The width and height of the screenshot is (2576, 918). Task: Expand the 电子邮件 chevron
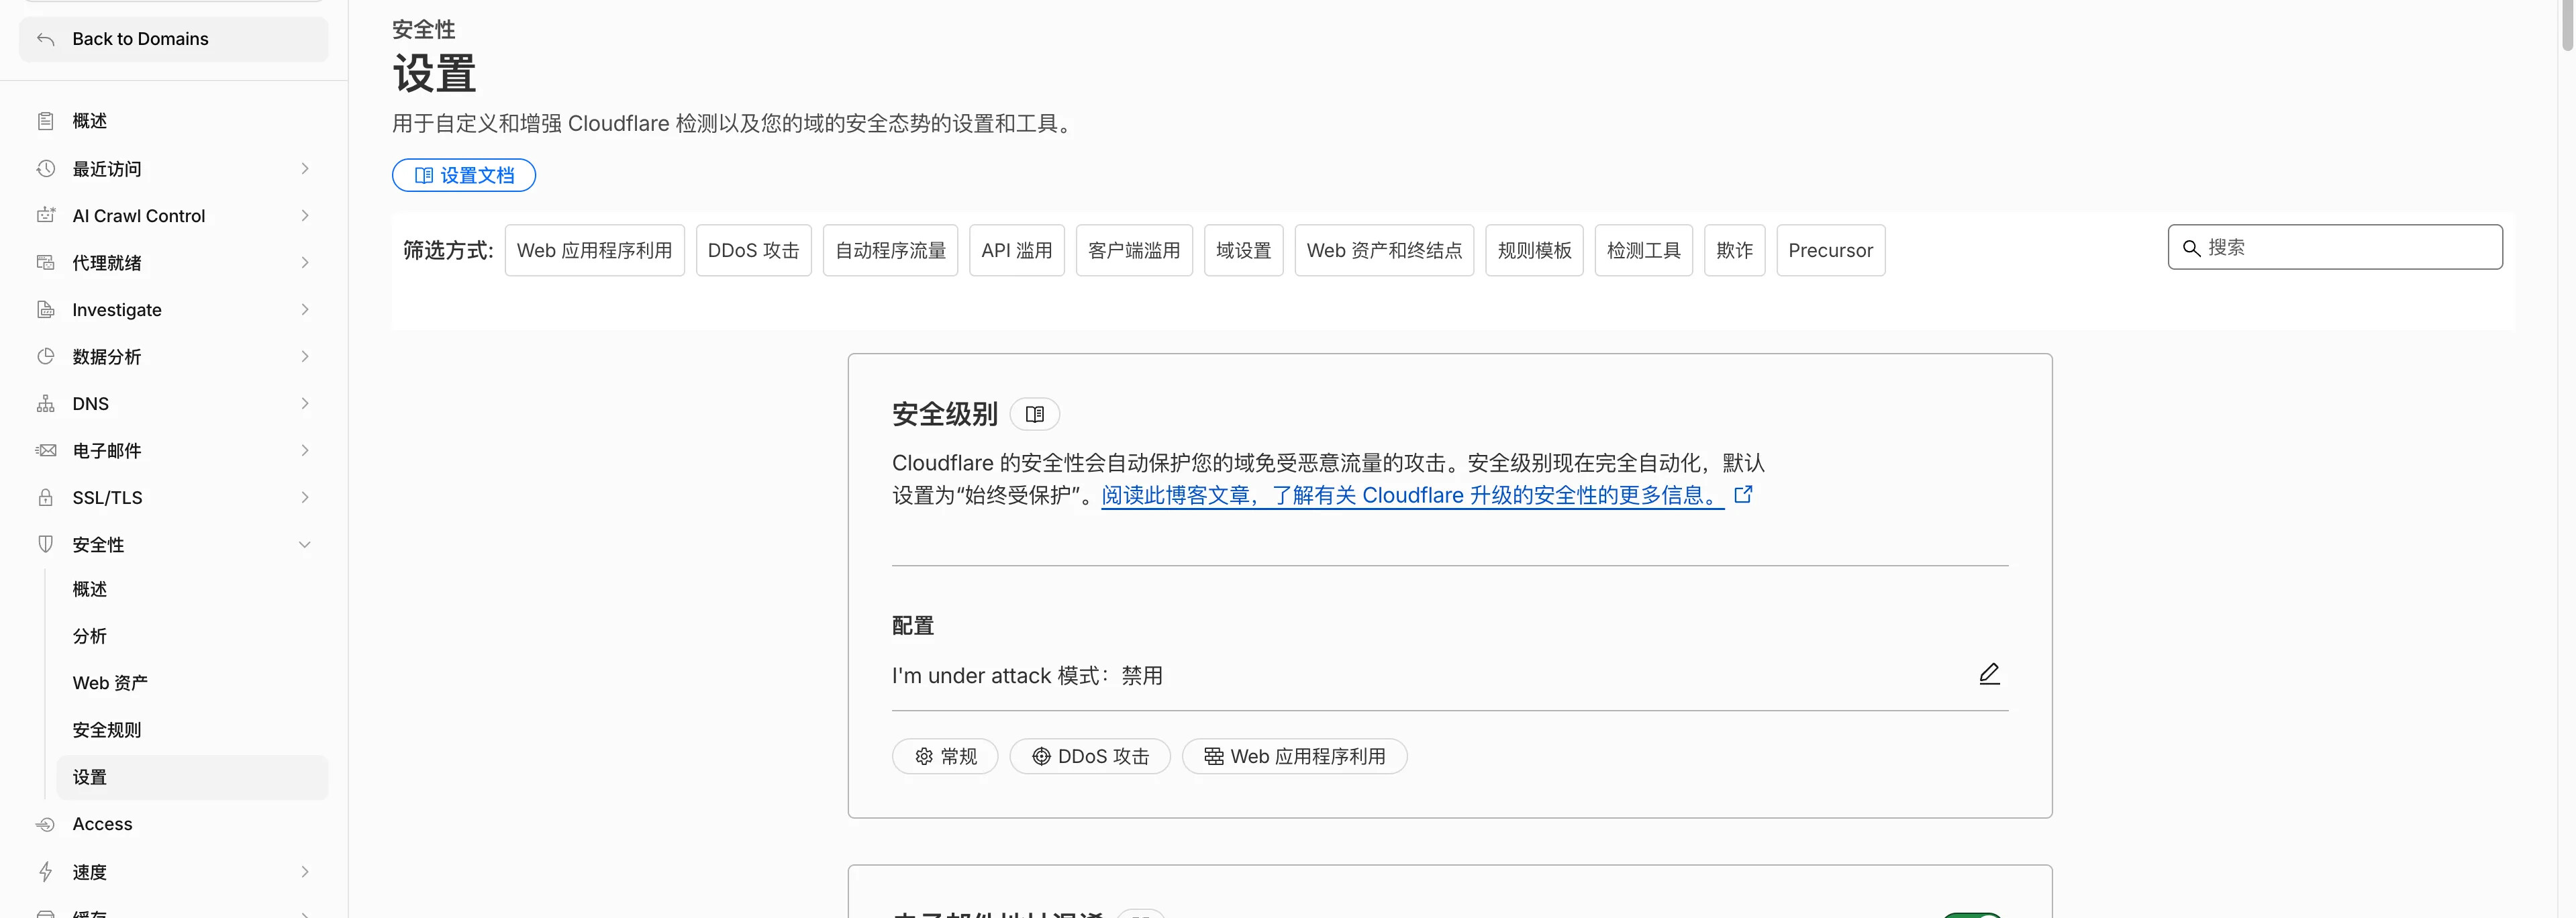click(305, 450)
